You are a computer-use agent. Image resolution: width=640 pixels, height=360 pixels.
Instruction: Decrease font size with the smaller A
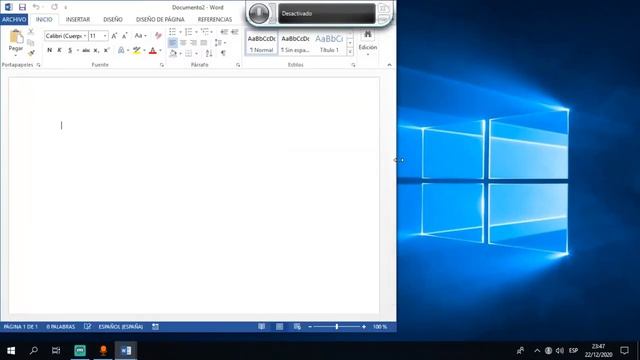pyautogui.click(x=124, y=36)
